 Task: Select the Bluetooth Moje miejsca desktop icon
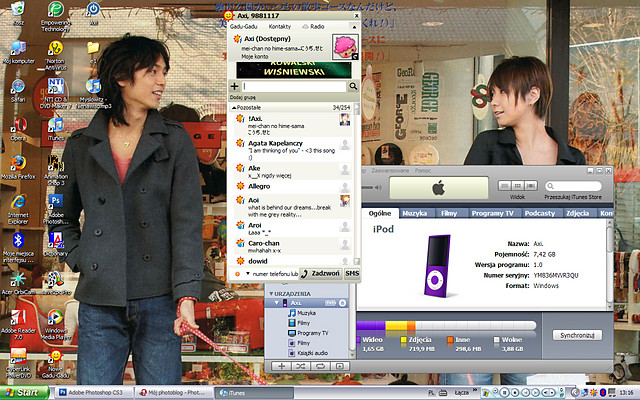(18, 248)
